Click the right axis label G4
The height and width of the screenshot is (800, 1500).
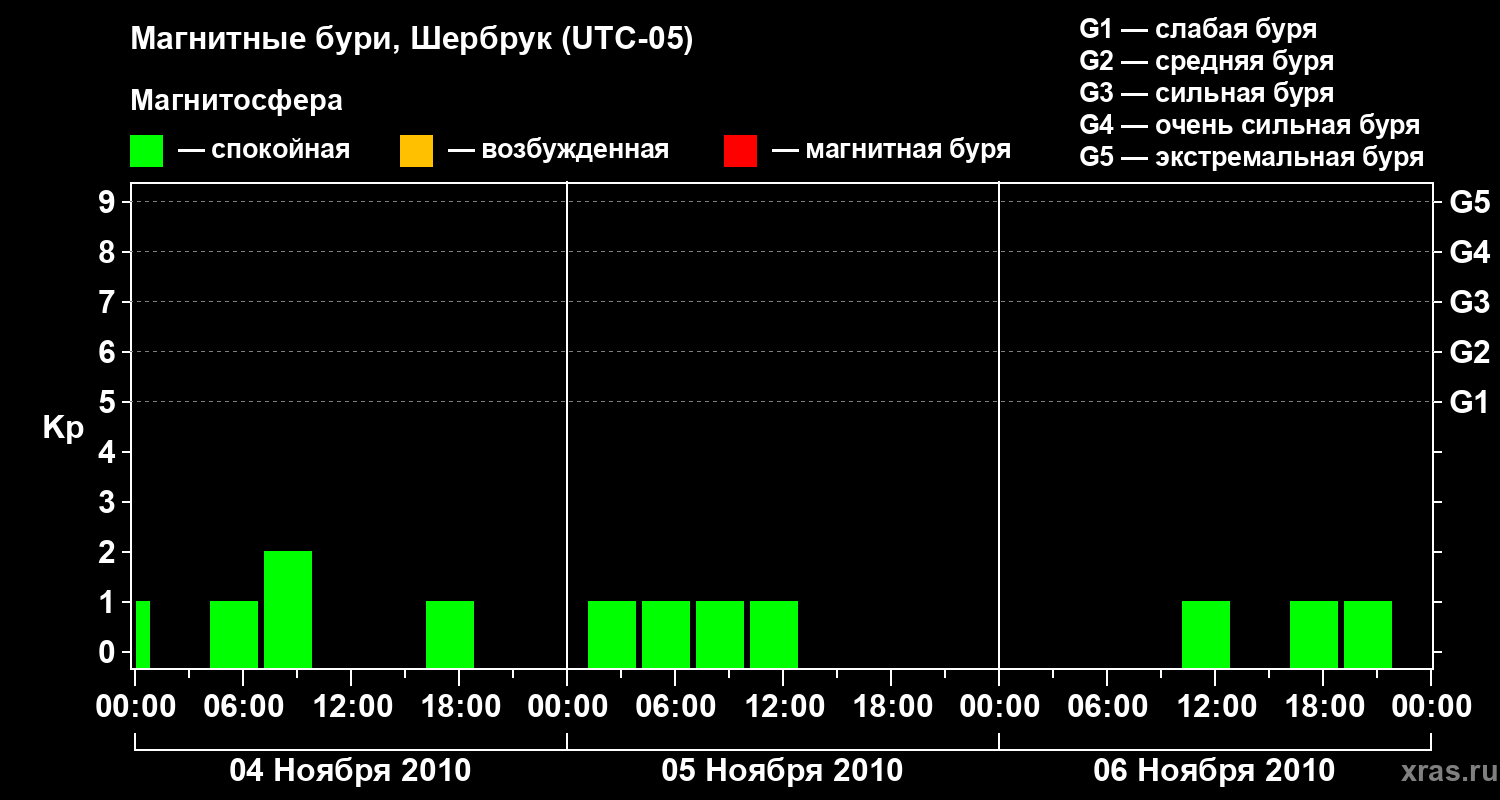click(1469, 252)
